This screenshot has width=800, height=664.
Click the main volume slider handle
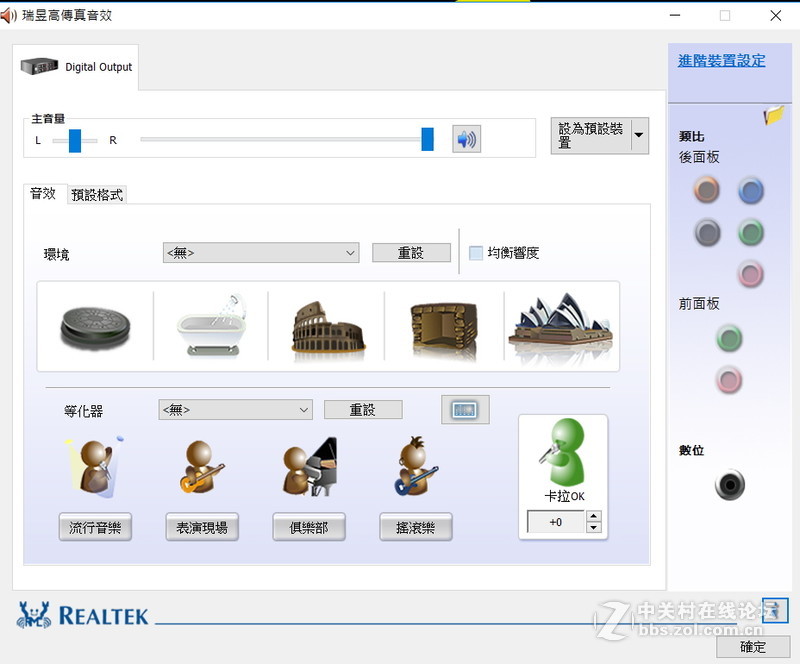(x=428, y=139)
